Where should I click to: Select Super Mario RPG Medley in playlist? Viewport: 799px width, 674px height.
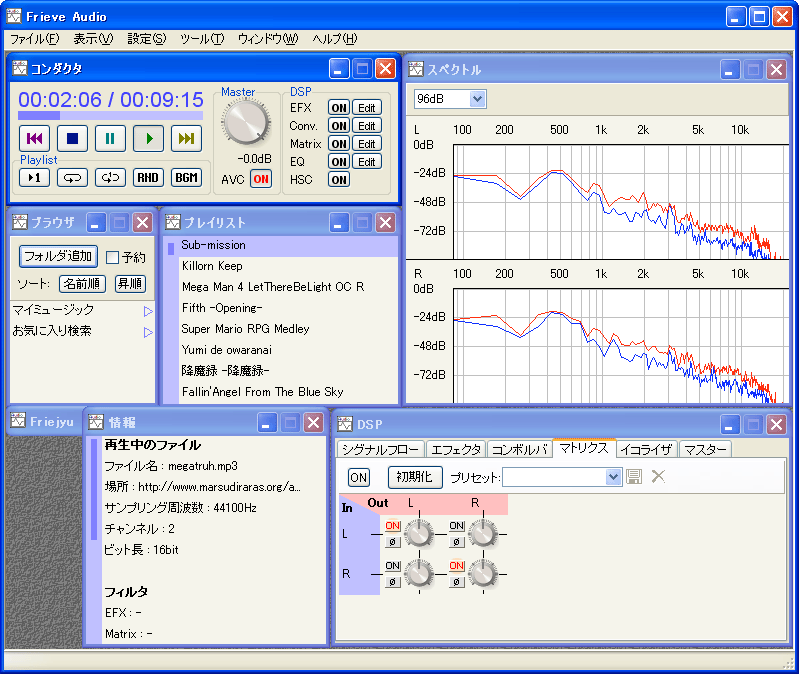(x=245, y=329)
